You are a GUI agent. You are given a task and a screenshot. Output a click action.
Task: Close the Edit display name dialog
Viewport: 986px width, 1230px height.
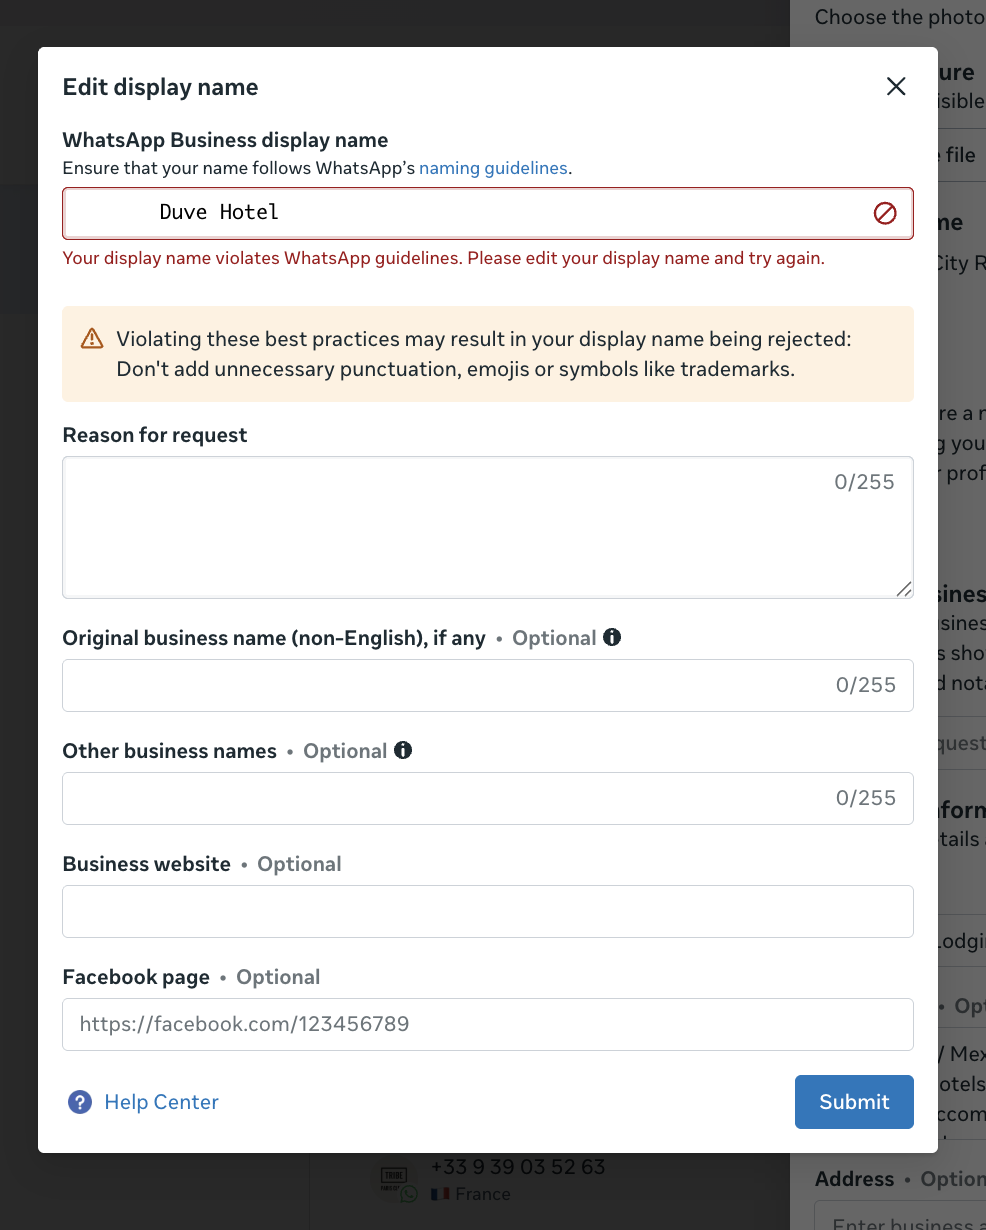(896, 86)
